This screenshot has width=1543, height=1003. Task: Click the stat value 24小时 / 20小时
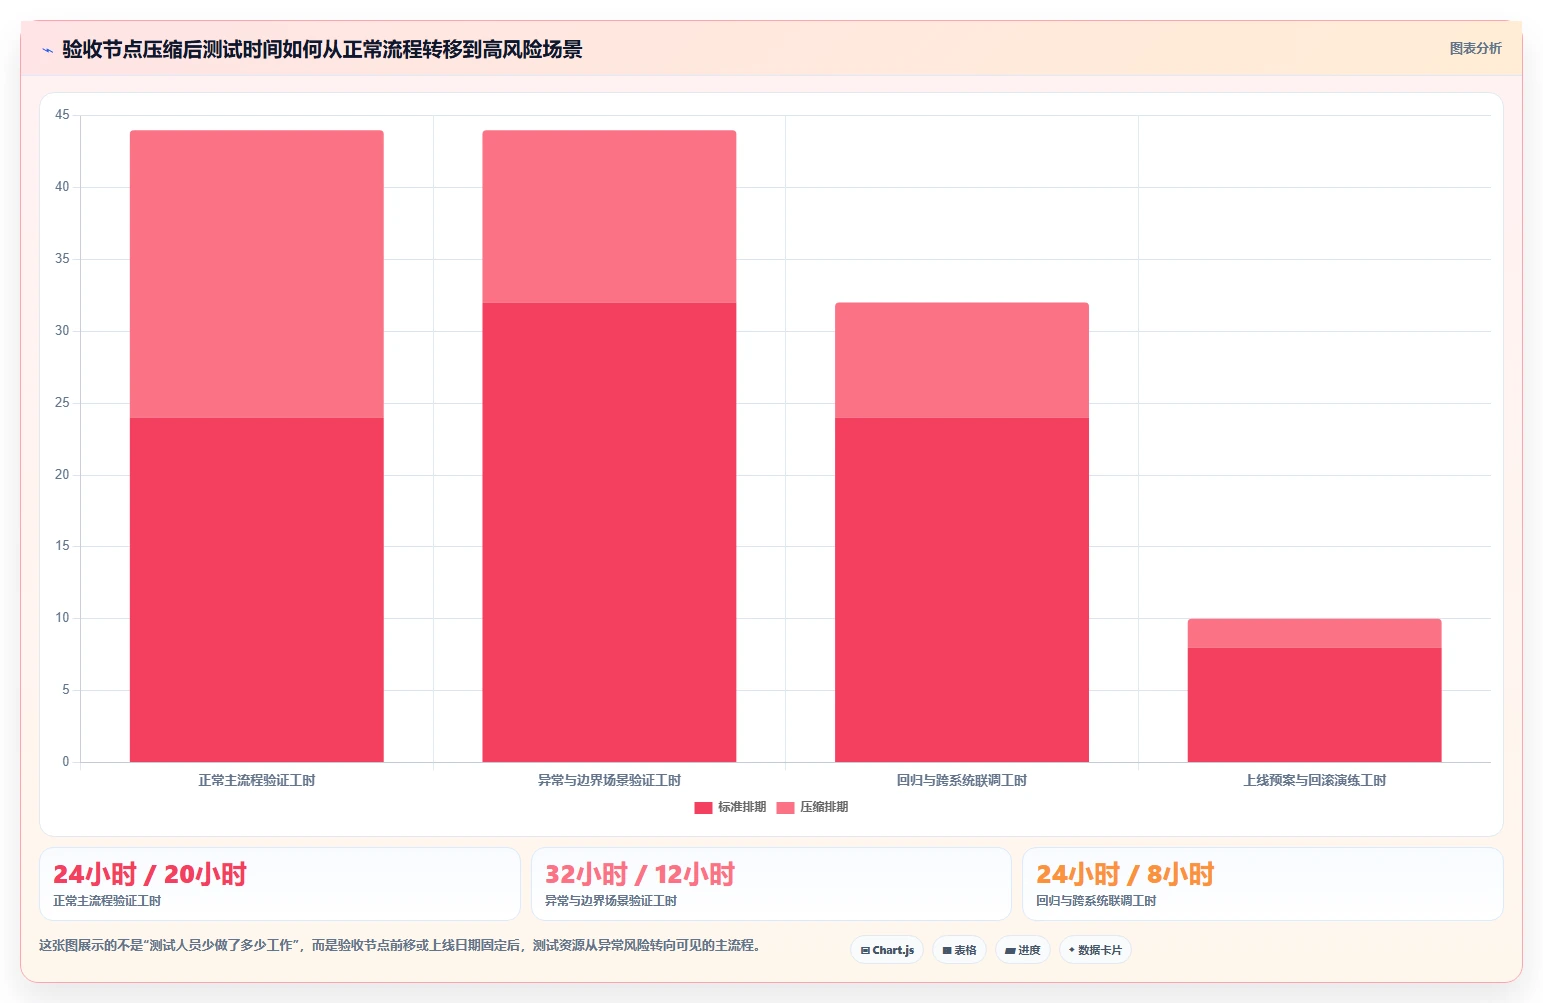tap(150, 874)
